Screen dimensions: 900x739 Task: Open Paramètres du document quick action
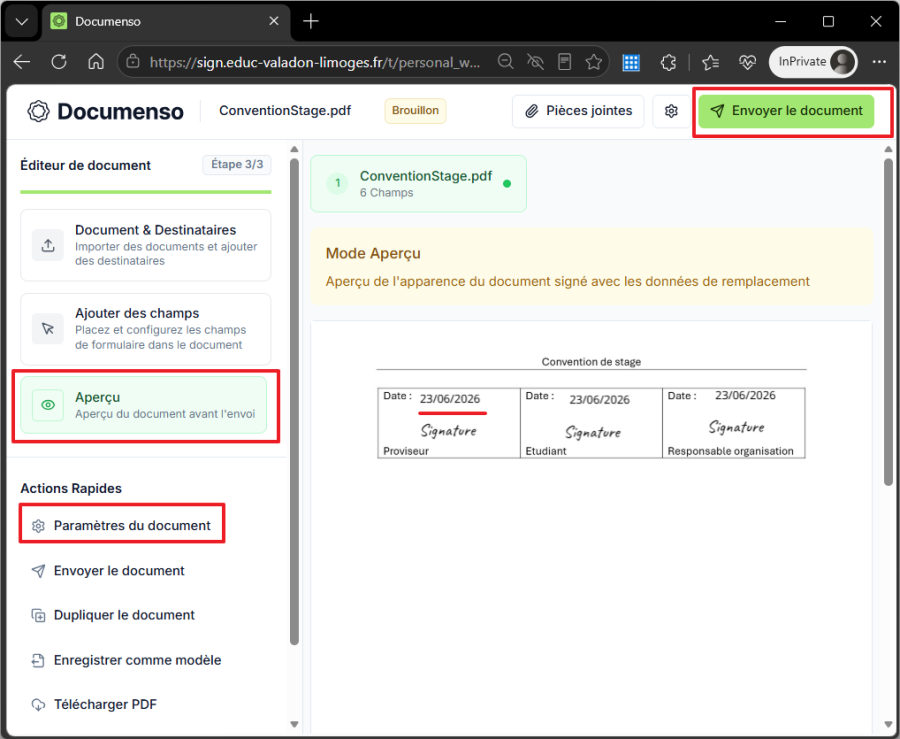122,526
